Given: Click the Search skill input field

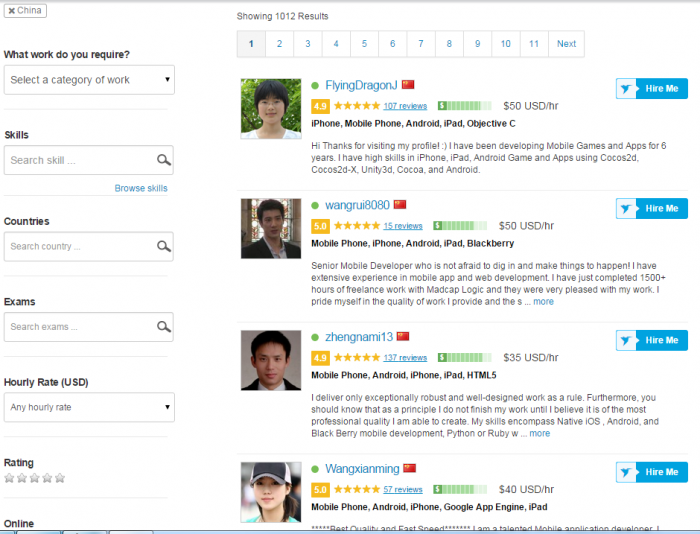Looking at the screenshot, I should (x=78, y=160).
